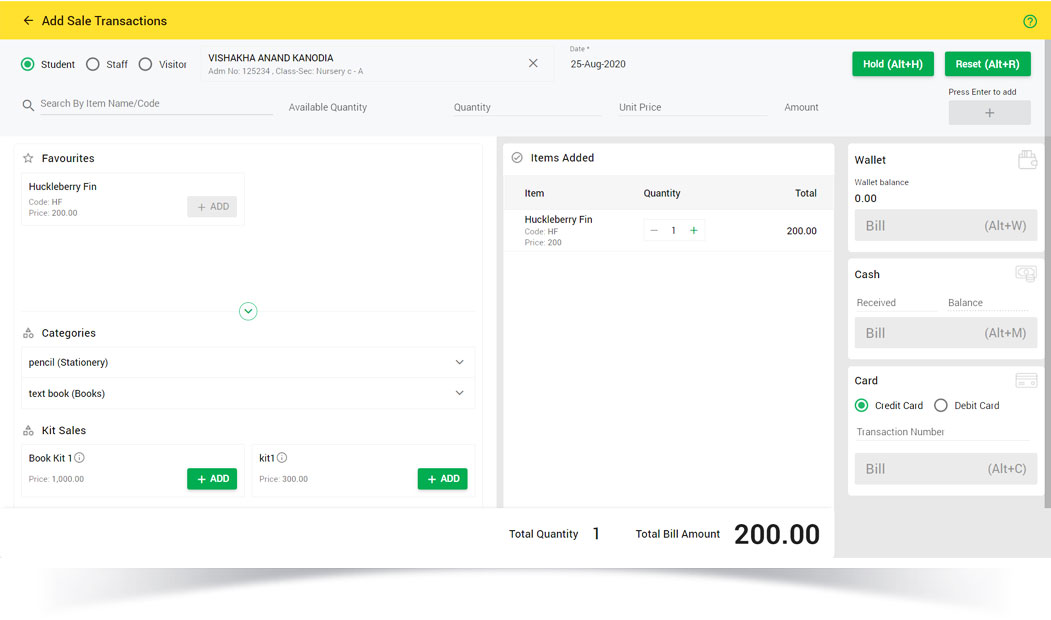Expand the text book (Books) category
Viewport: 1051px width, 620px height.
point(459,393)
